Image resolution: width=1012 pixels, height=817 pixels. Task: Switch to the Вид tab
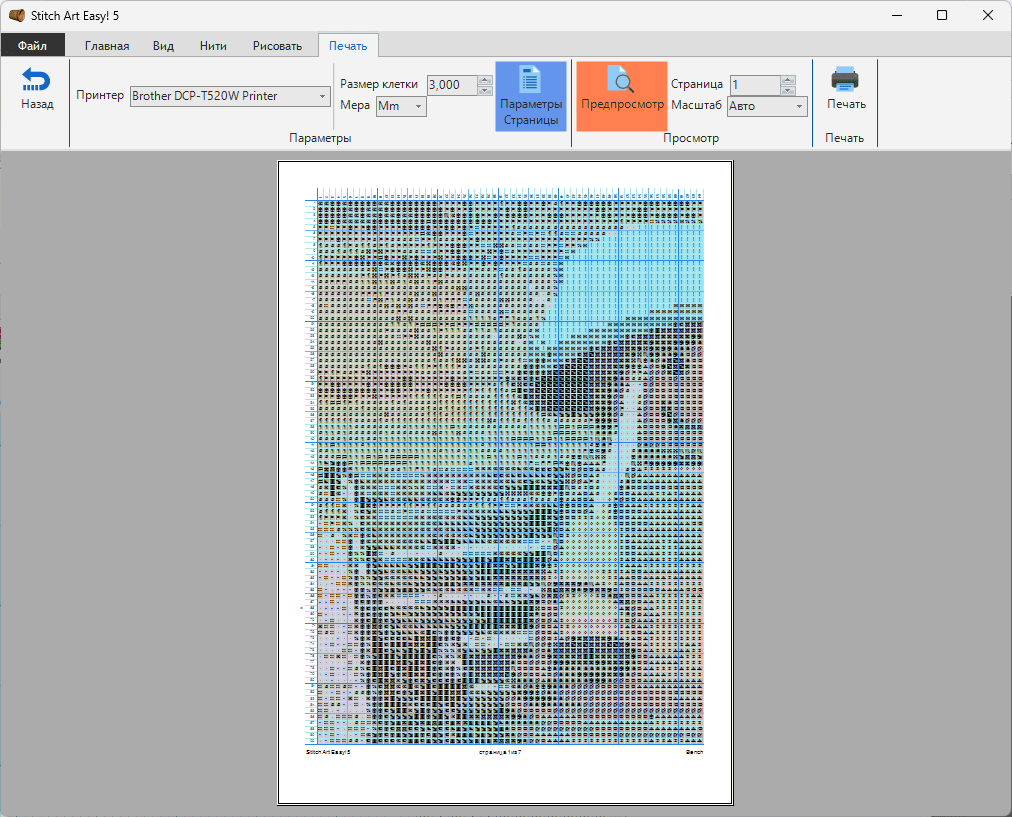tap(163, 46)
